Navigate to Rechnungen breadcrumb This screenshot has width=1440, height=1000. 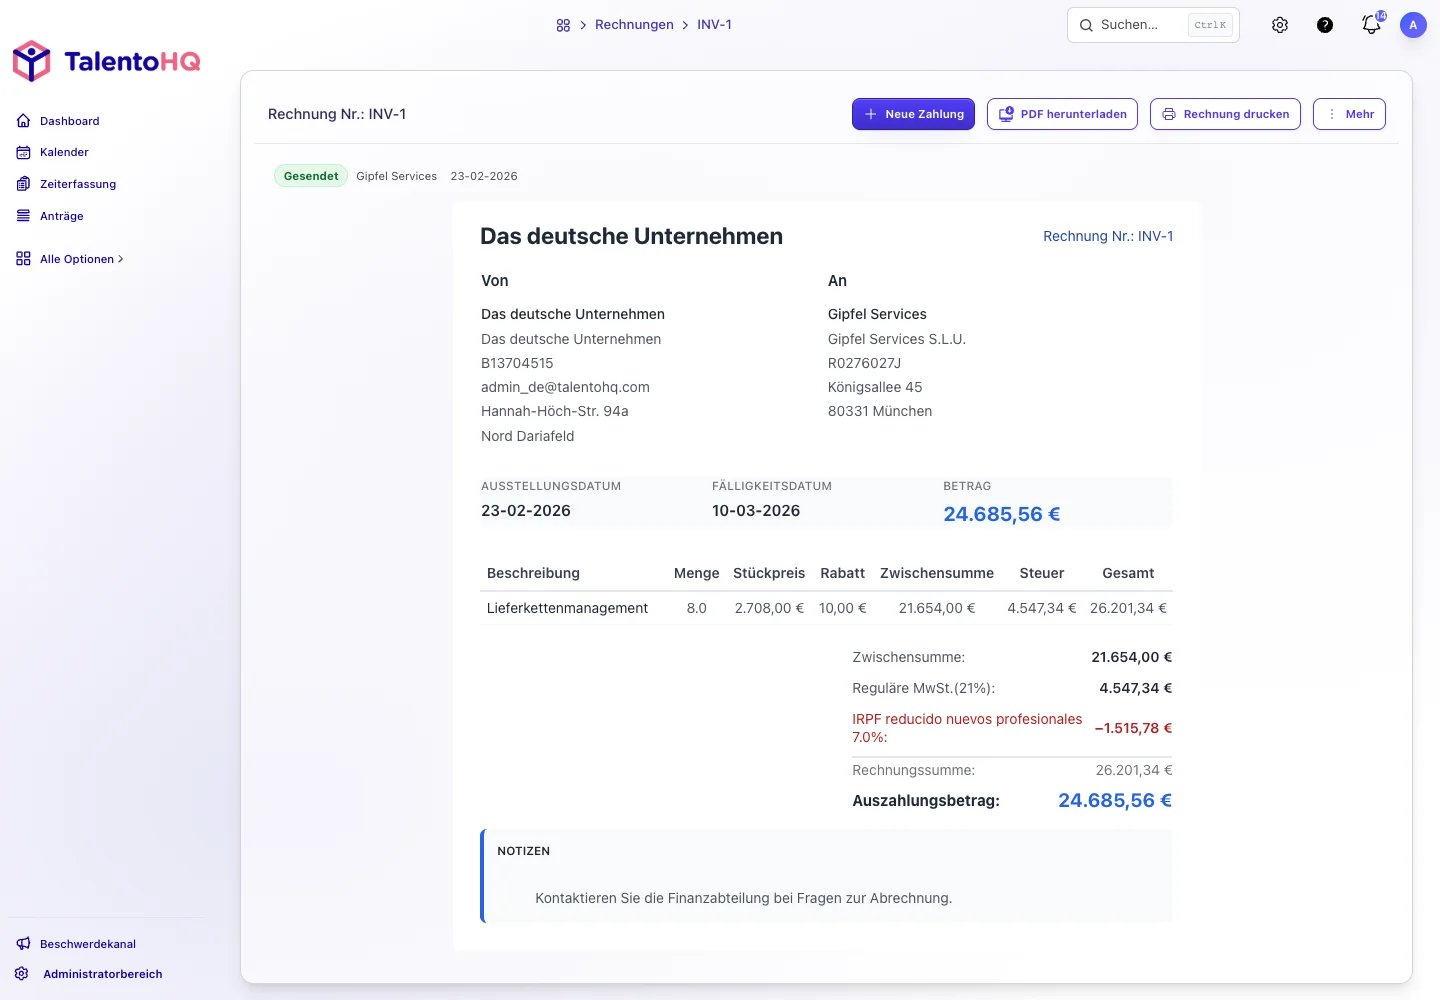tap(634, 25)
